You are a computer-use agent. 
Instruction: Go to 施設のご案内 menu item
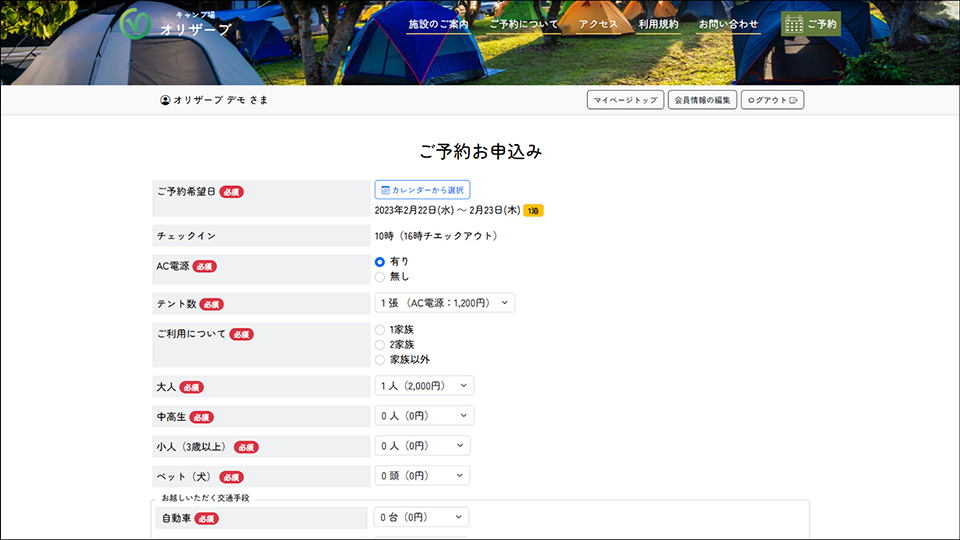pos(438,24)
